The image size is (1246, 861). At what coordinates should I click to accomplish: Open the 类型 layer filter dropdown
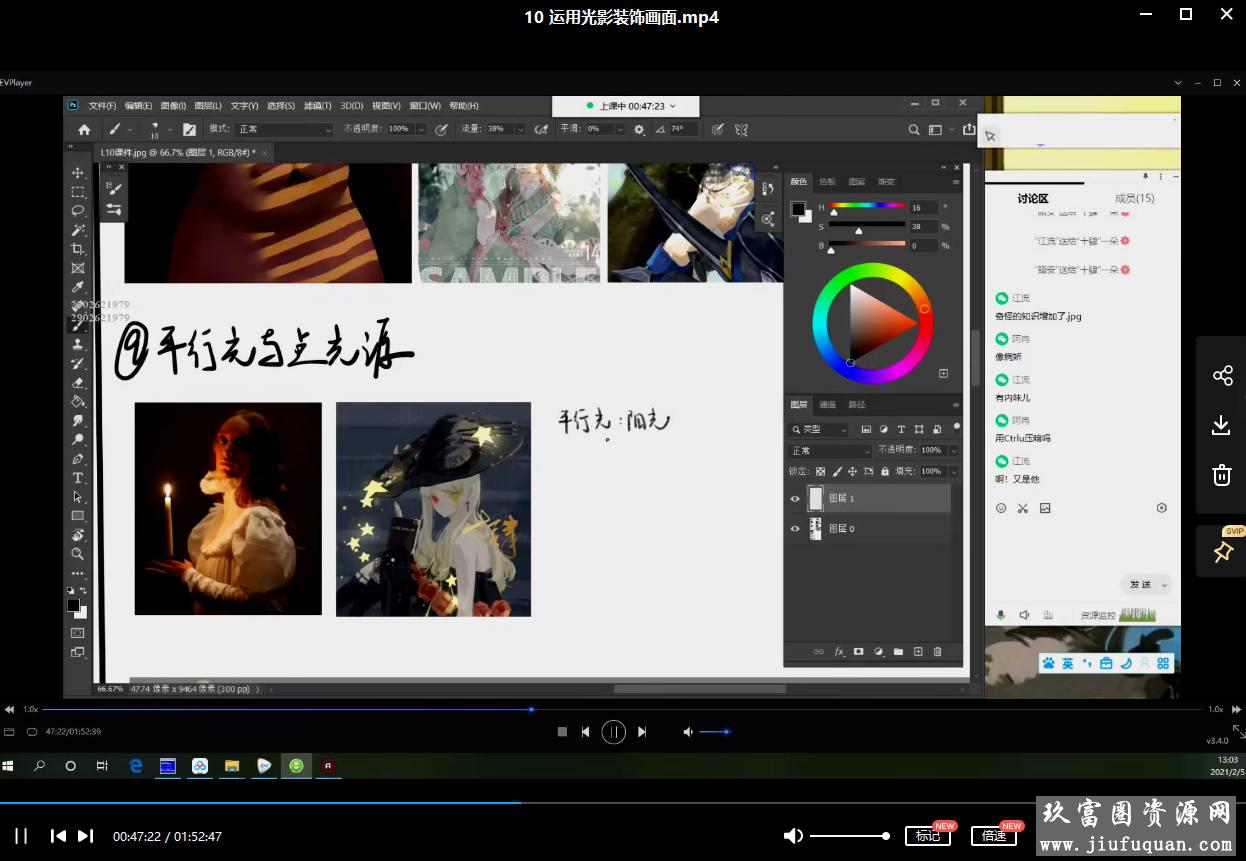point(820,429)
